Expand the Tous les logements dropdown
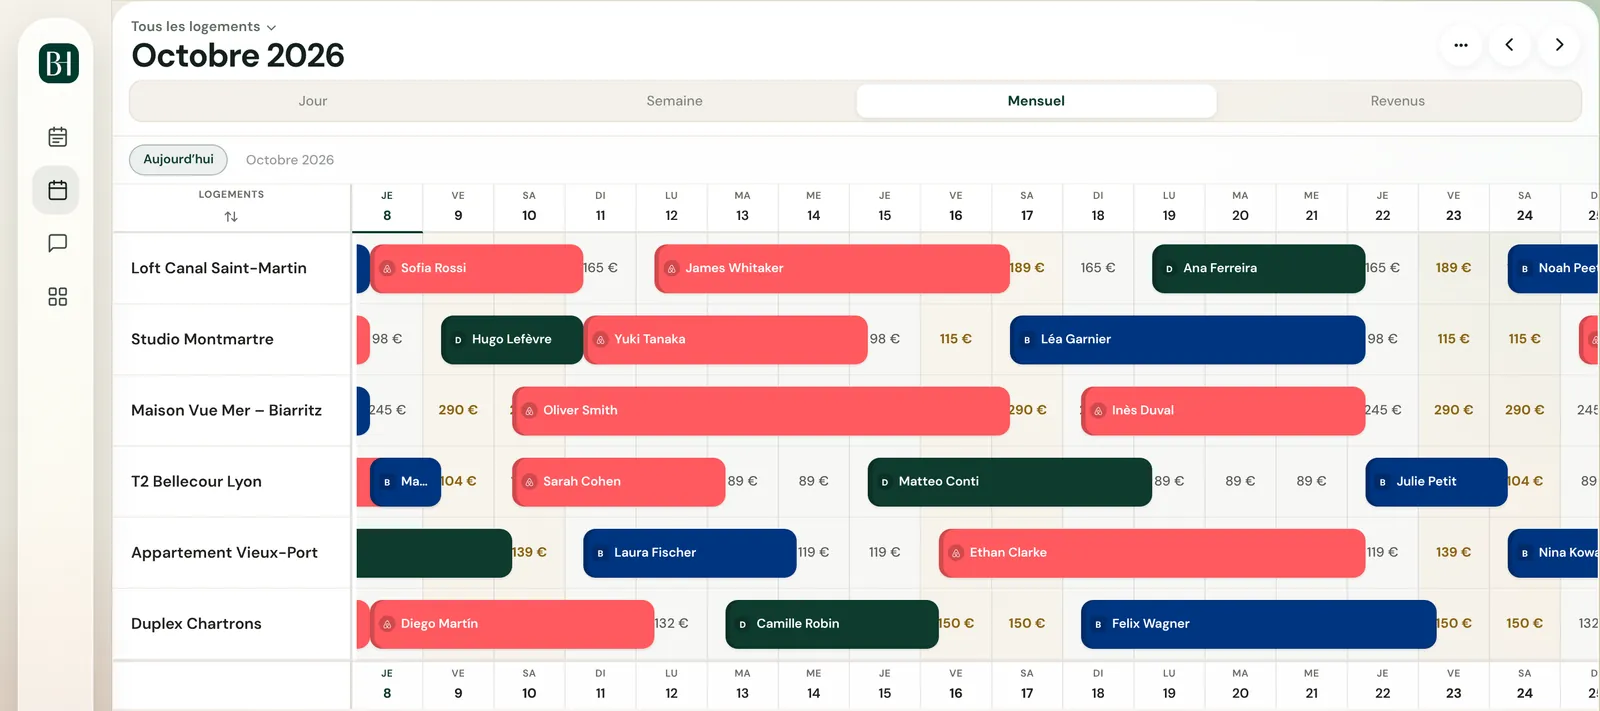 point(203,27)
